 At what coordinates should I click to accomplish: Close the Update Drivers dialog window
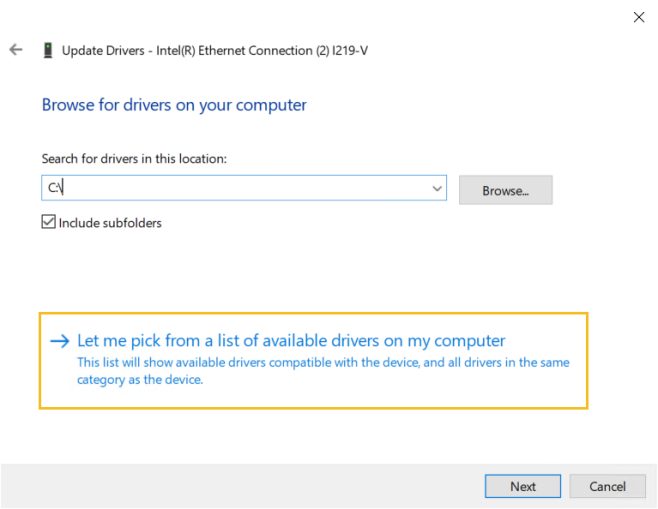pyautogui.click(x=638, y=17)
